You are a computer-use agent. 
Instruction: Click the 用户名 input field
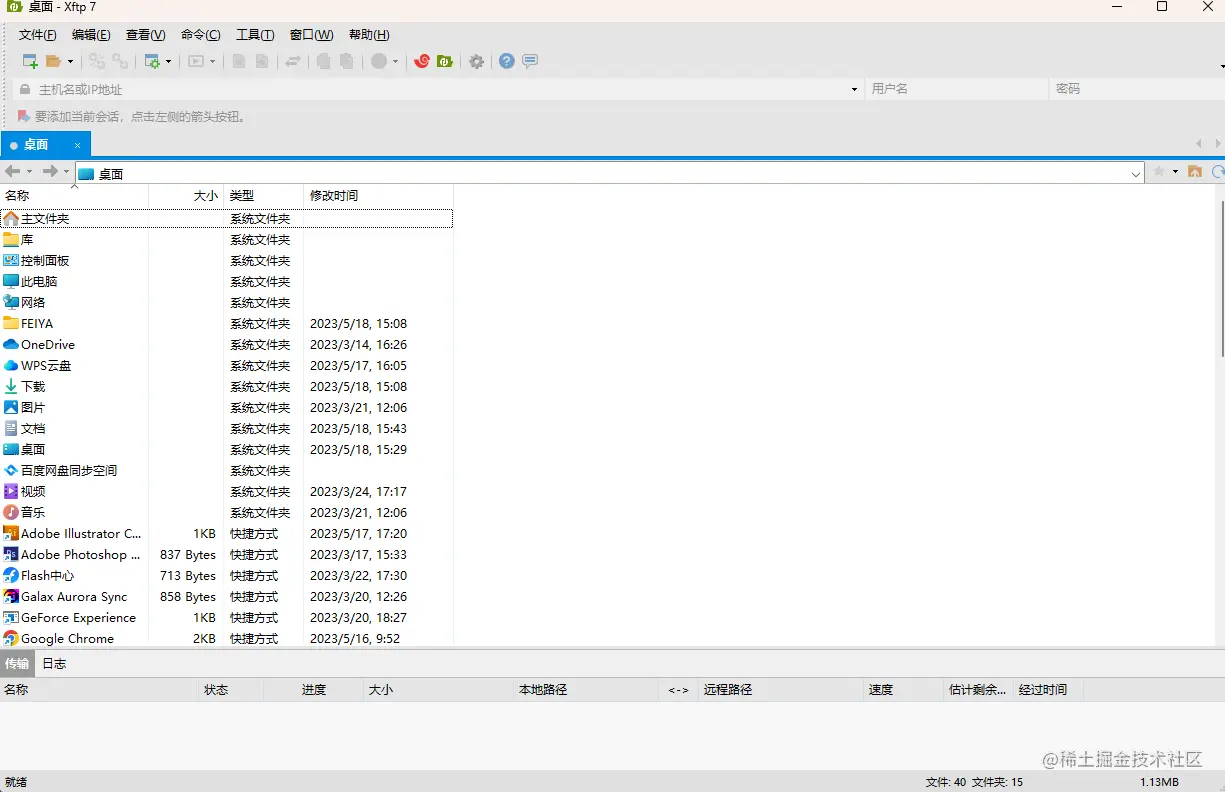[x=957, y=89]
